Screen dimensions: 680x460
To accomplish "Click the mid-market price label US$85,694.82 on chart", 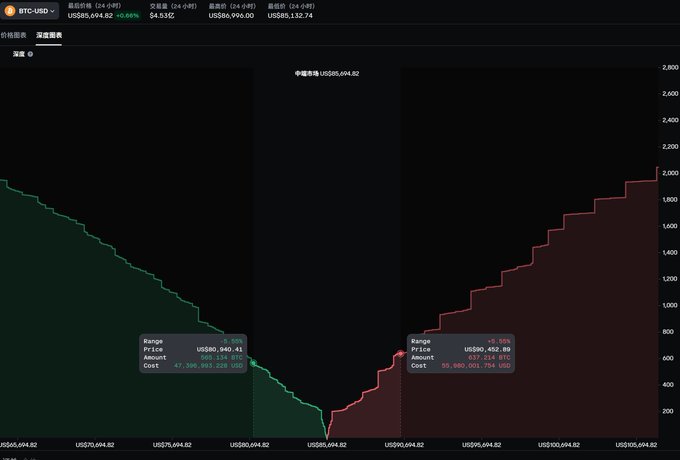I will [339, 74].
